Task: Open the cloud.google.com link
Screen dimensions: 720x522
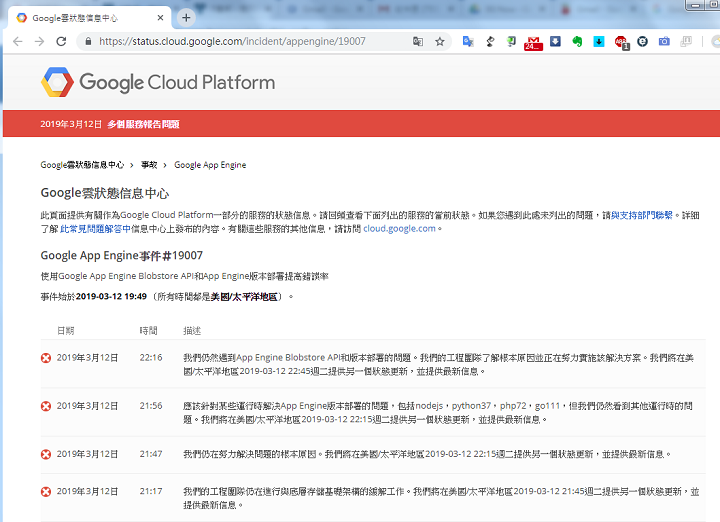Action: pyautogui.click(x=399, y=228)
